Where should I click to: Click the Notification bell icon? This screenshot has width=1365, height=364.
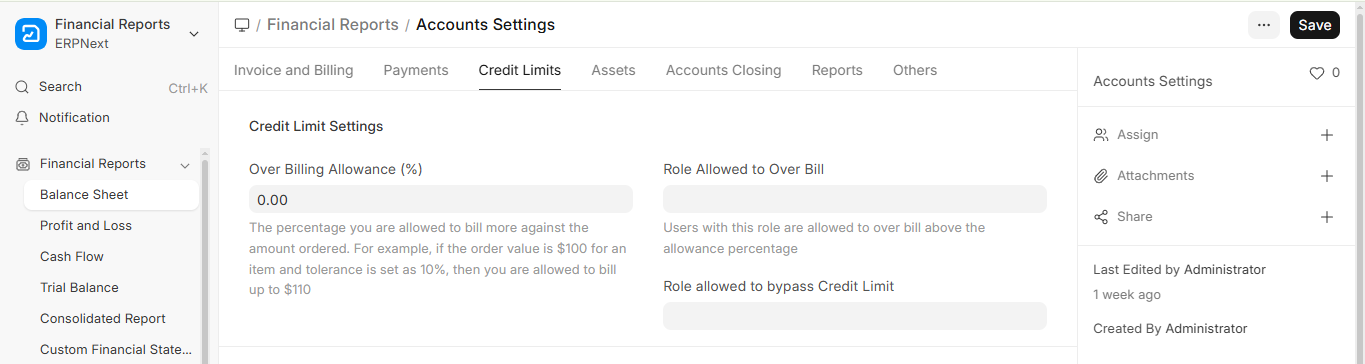[x=22, y=118]
